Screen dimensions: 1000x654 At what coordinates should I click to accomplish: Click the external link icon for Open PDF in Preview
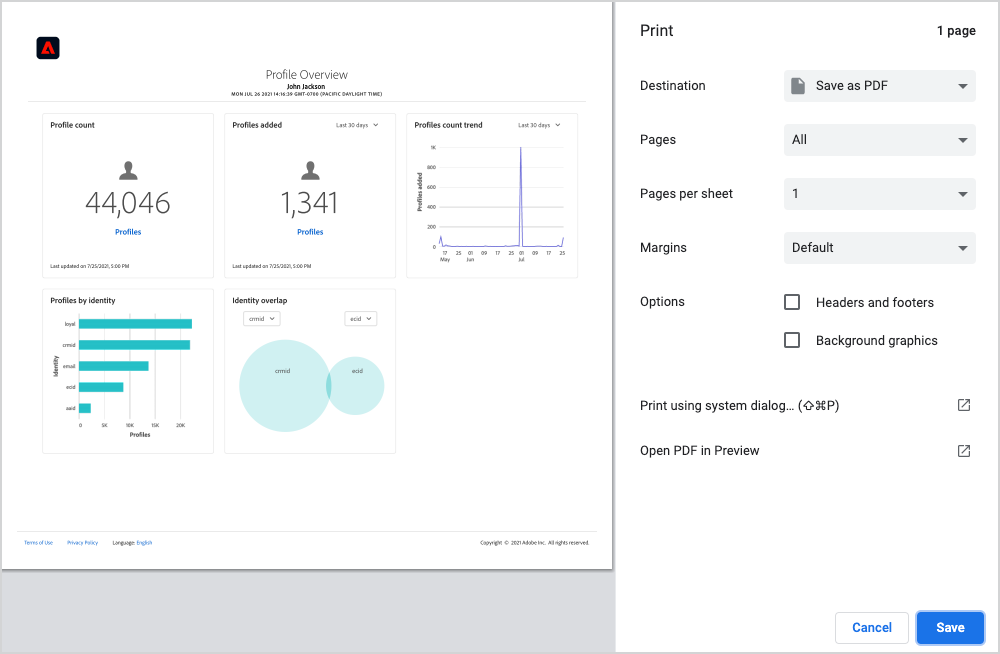tap(964, 451)
